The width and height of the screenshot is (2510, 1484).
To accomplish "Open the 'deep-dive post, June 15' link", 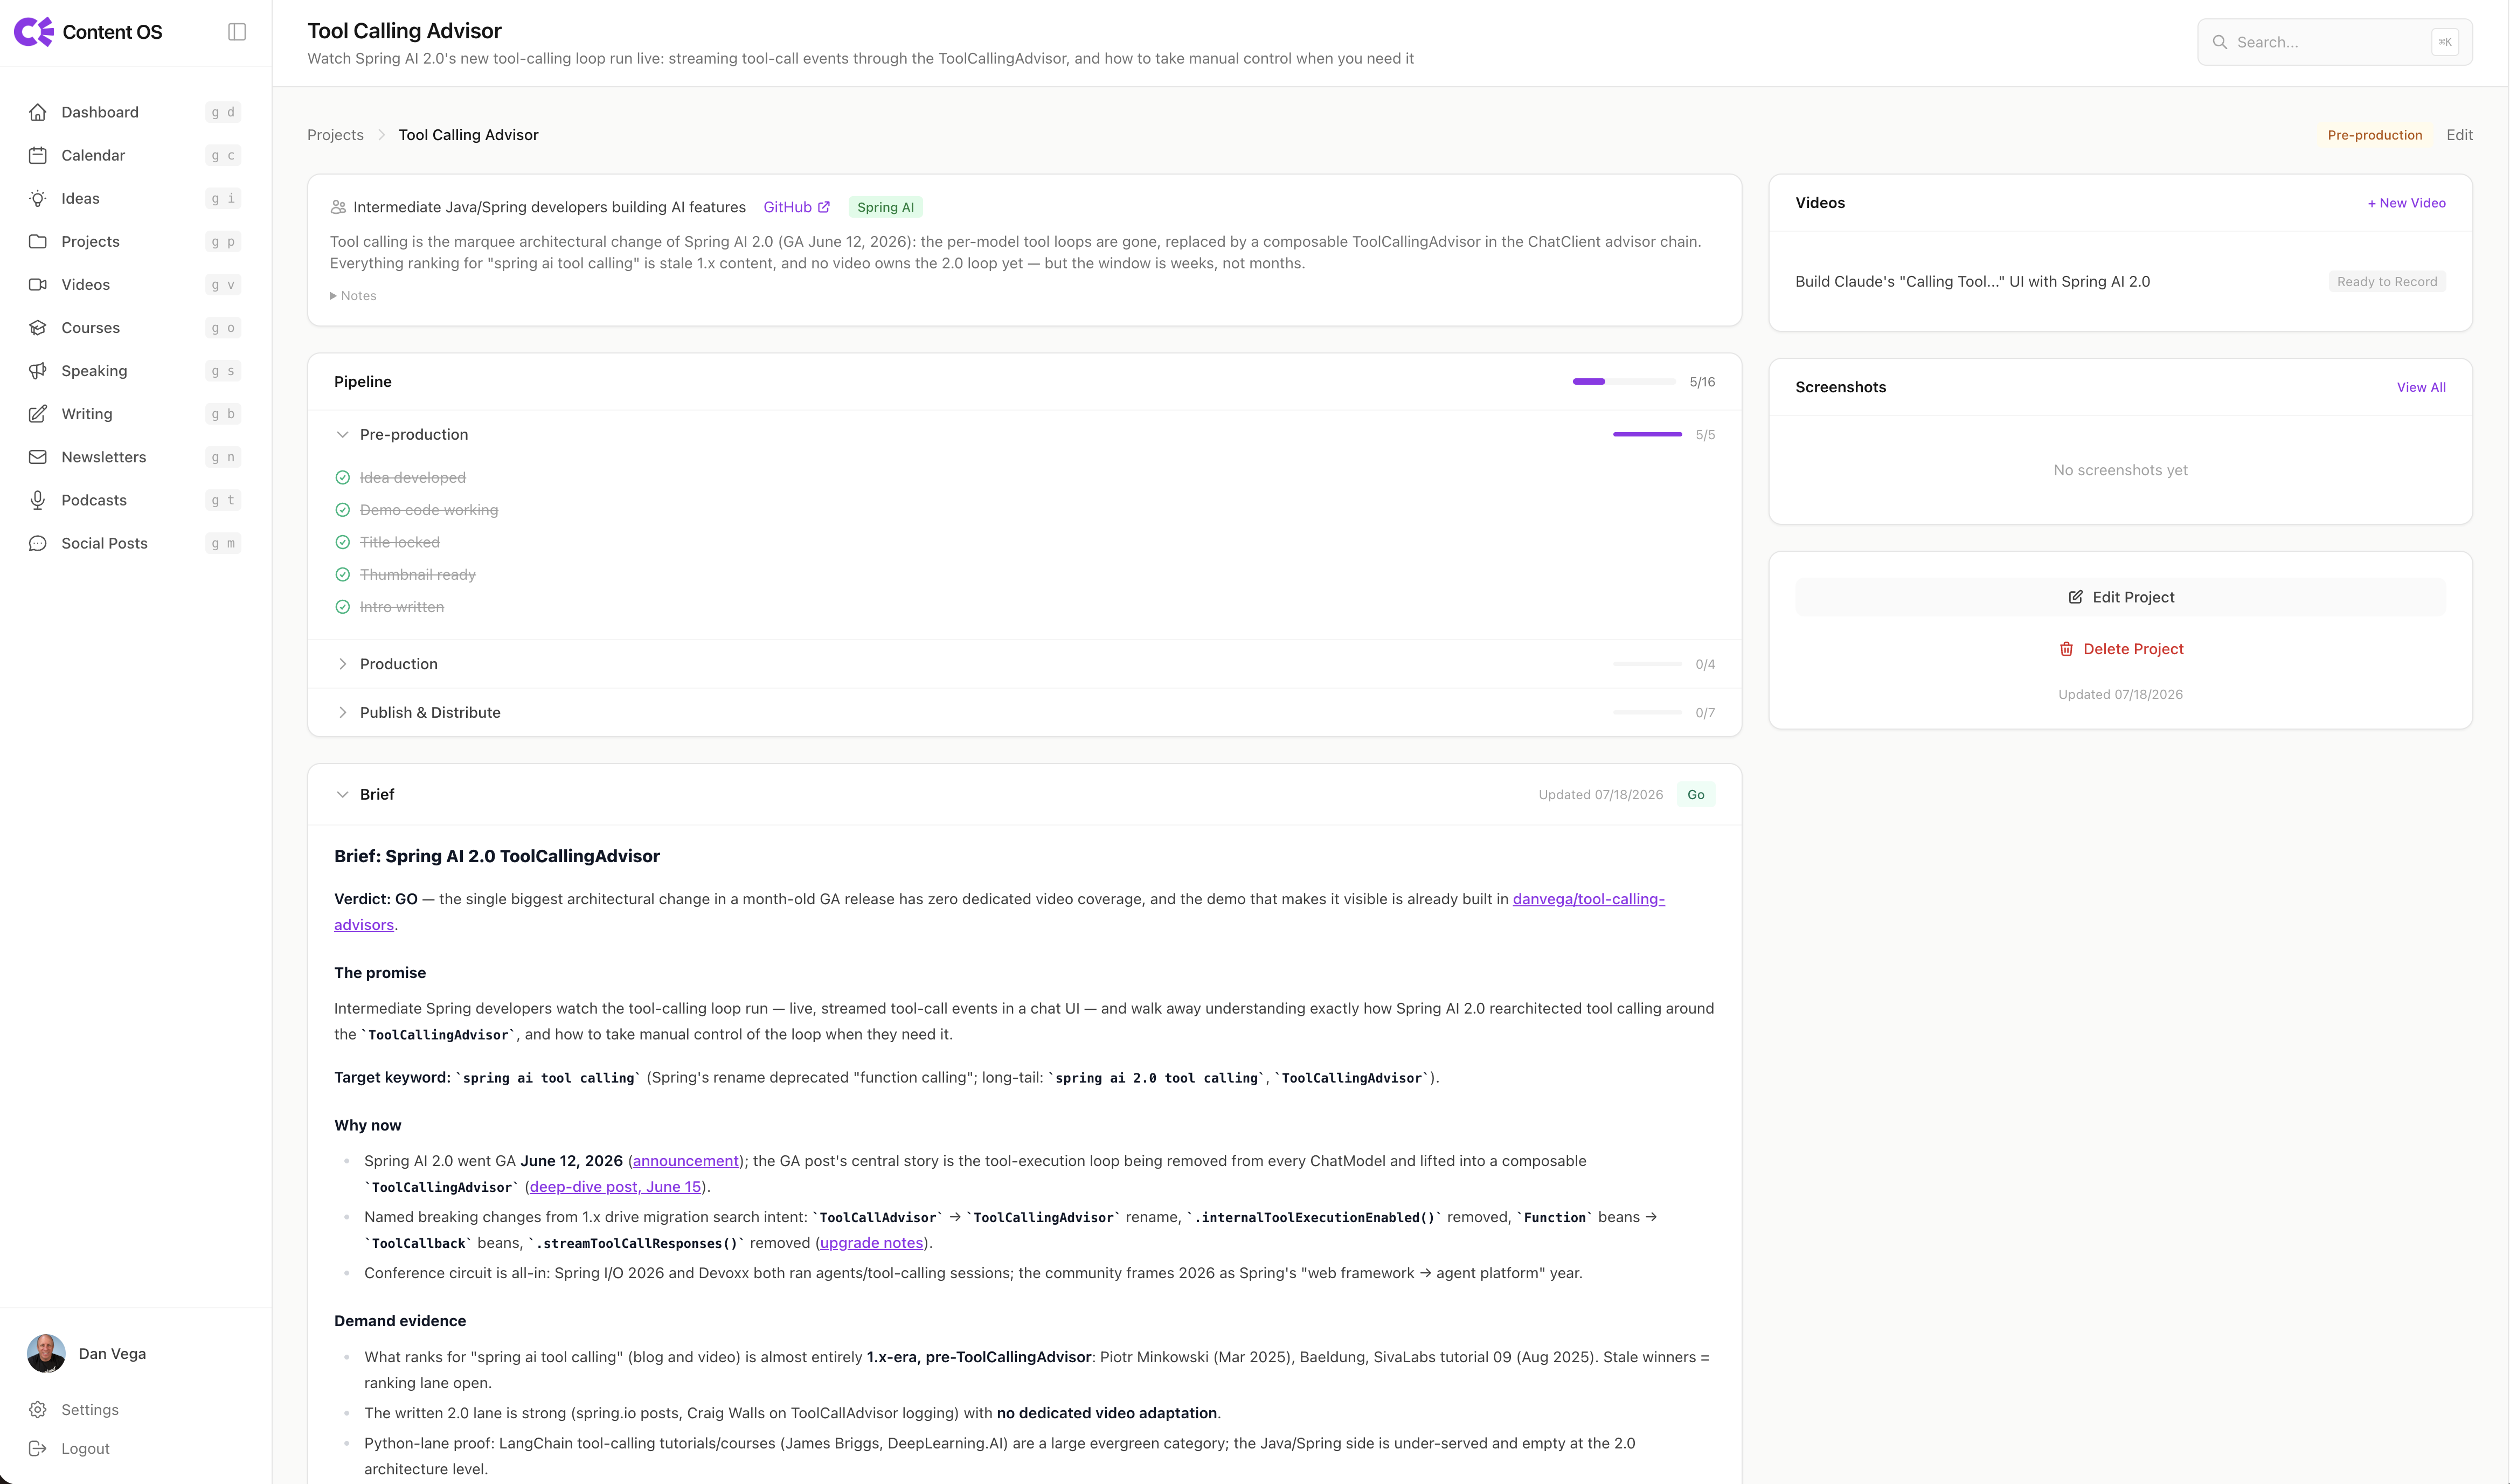I will (x=615, y=1187).
